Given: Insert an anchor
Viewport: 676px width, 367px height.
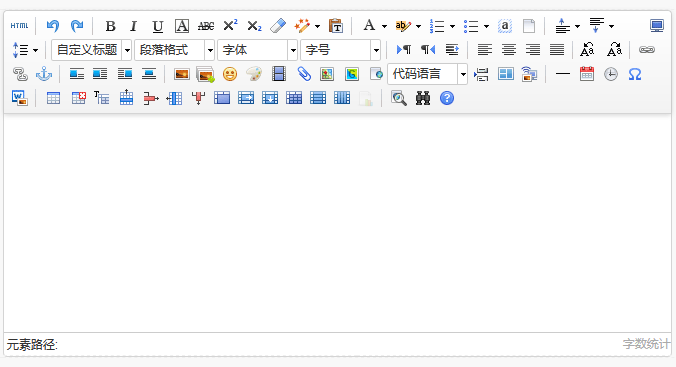Looking at the screenshot, I should [44, 74].
